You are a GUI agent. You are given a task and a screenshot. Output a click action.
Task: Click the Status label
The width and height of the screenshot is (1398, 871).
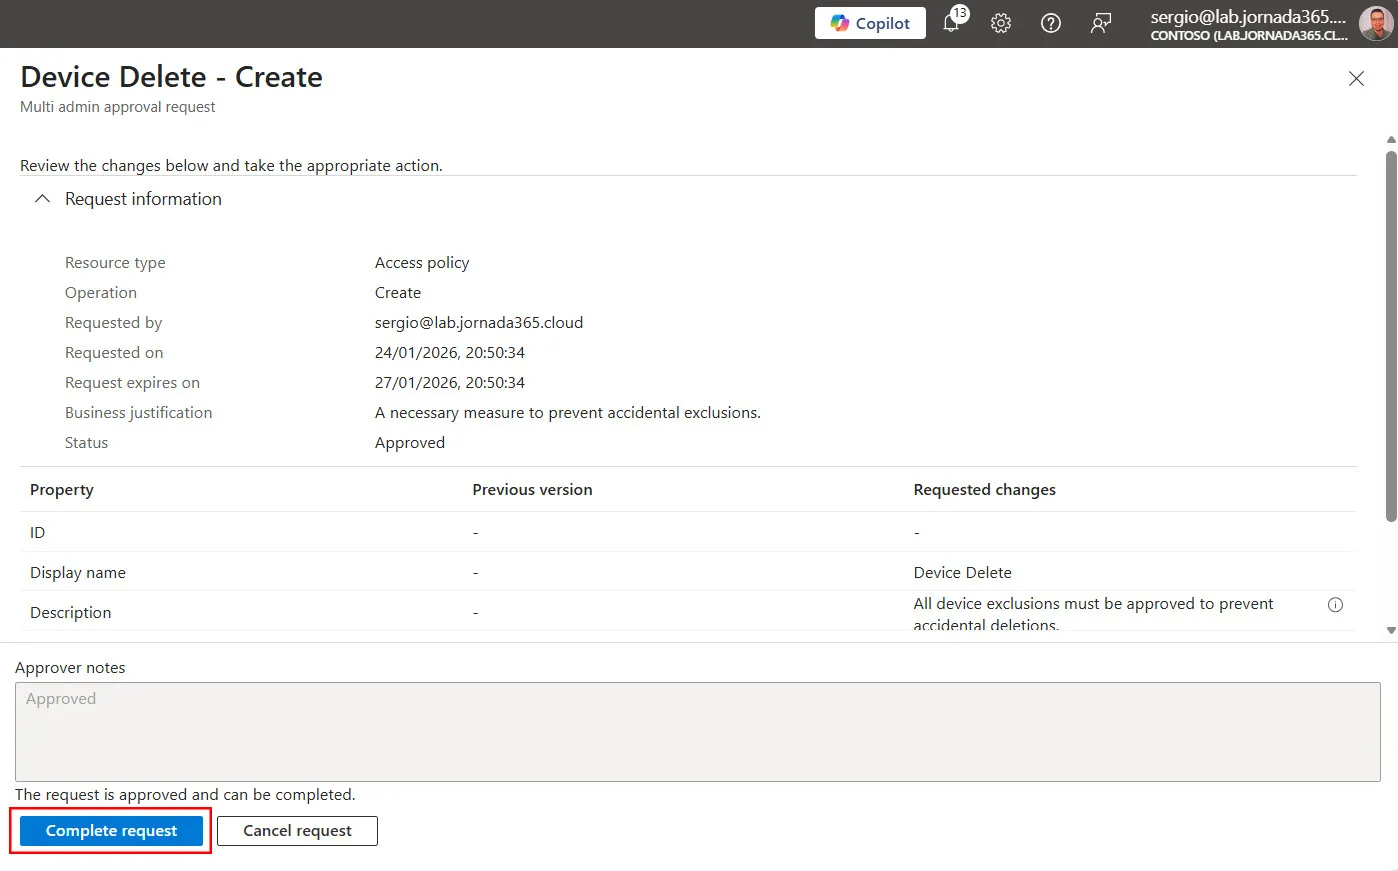(x=87, y=443)
